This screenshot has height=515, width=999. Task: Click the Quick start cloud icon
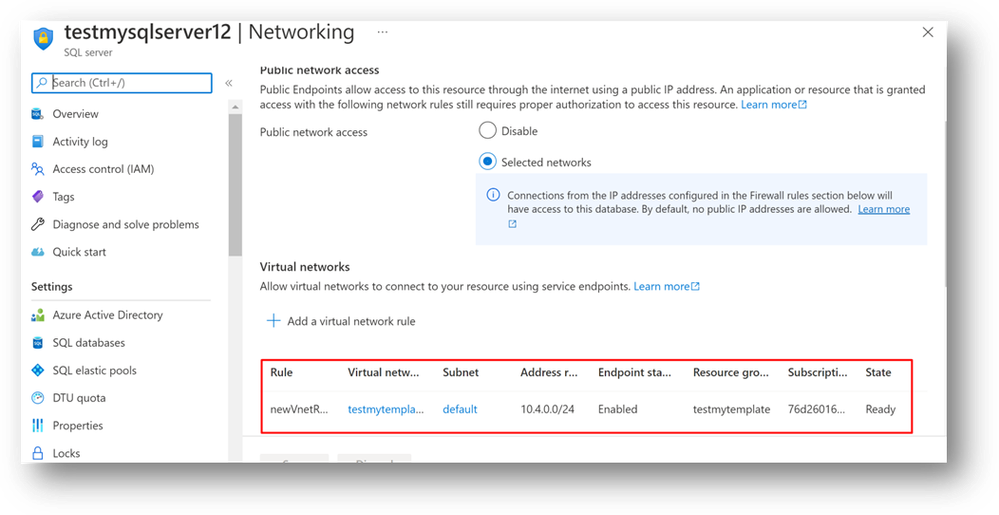point(38,252)
